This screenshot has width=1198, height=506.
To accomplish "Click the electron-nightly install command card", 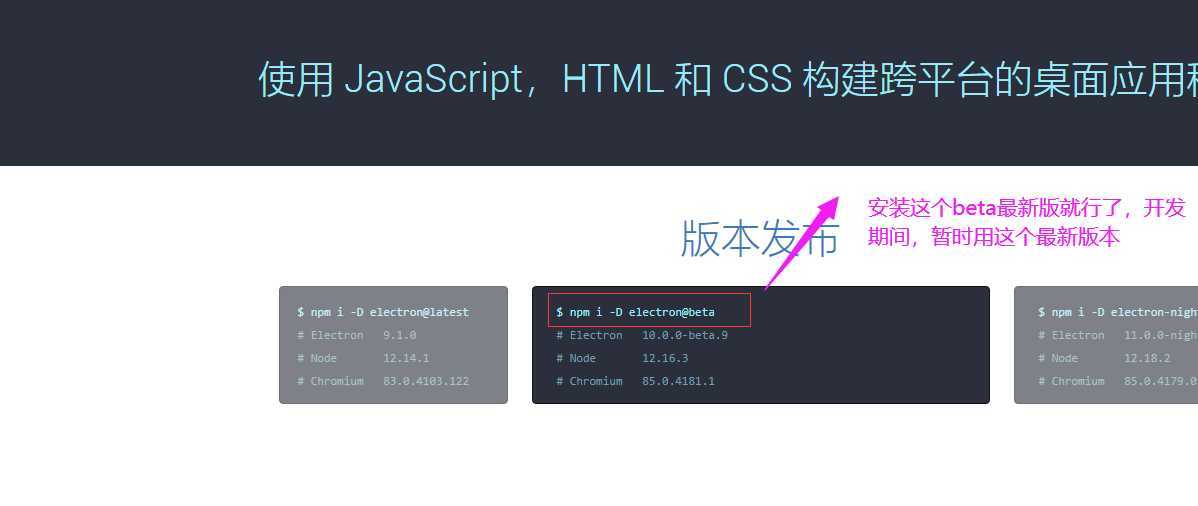I will (x=1106, y=345).
